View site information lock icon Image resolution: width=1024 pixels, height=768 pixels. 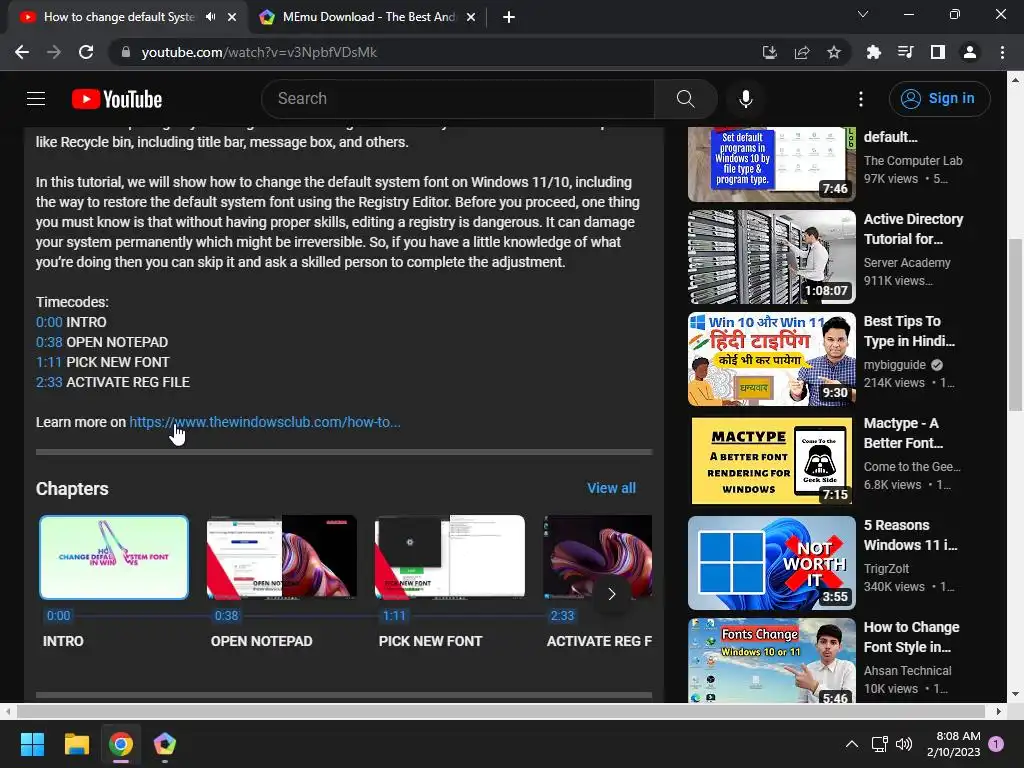pos(126,52)
